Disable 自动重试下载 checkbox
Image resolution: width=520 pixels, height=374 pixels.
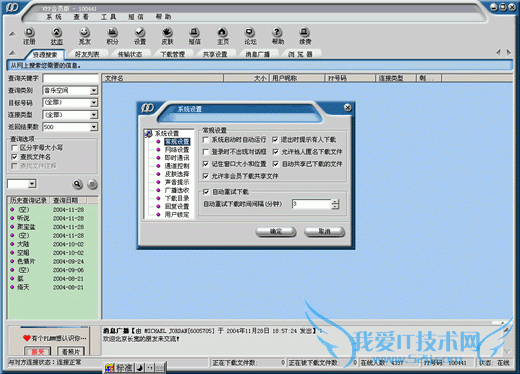(206, 192)
